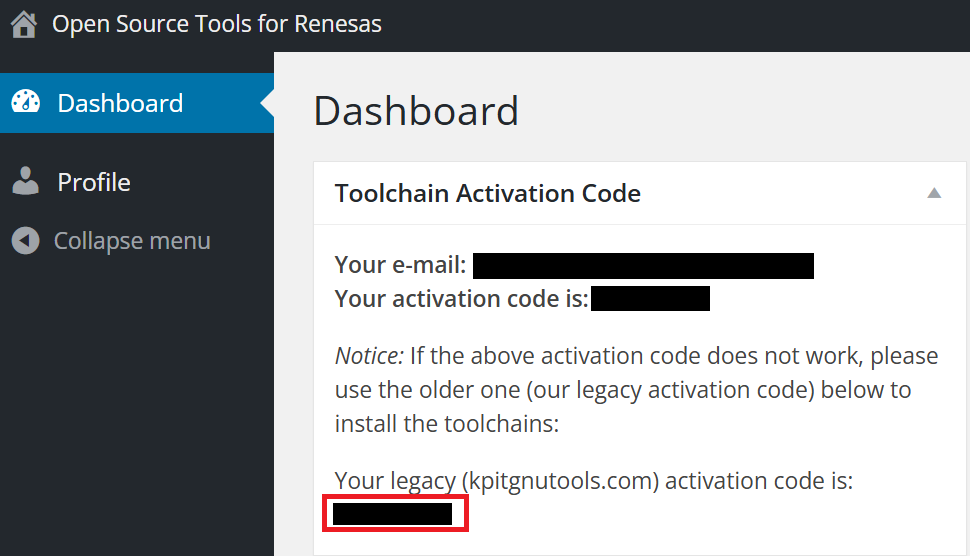Visit Open Source Tools for Renesas site link
Image resolution: width=970 pixels, height=556 pixels.
217,24
